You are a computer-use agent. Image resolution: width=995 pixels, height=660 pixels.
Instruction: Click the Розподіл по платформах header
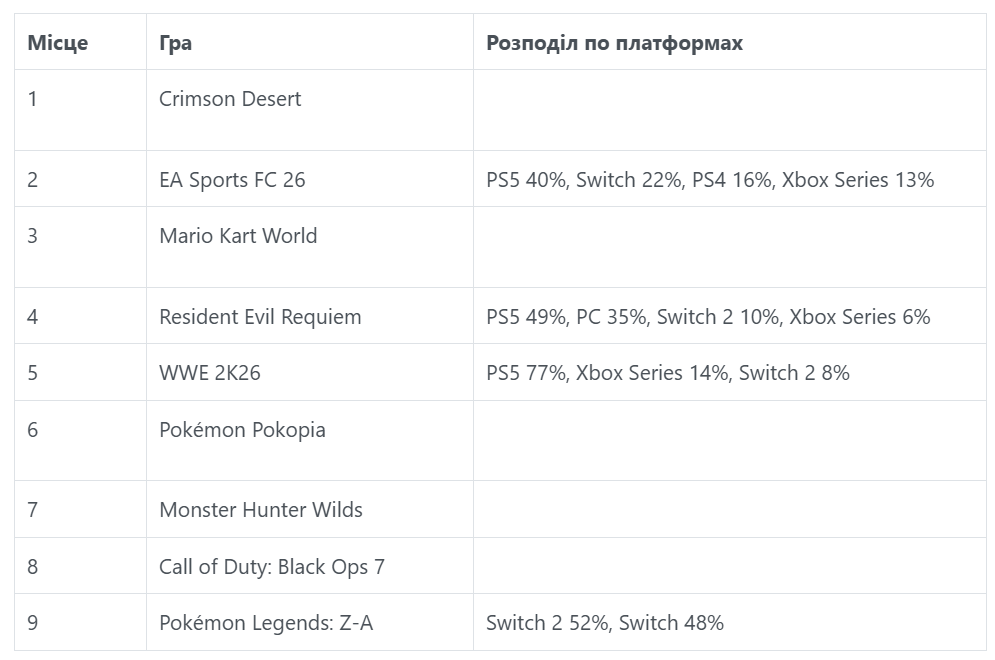point(730,42)
